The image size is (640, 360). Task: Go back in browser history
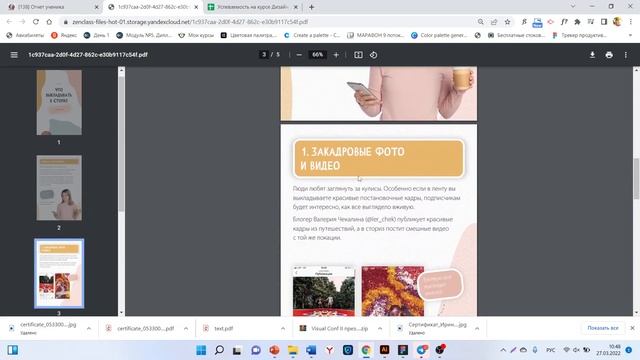[x=9, y=22]
